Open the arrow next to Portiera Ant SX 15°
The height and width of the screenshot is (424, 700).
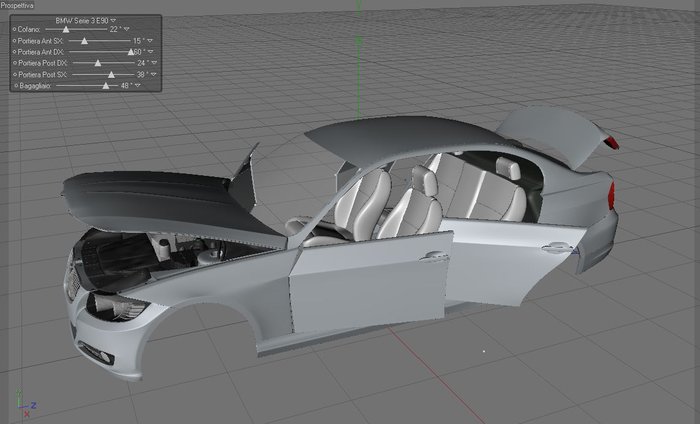(x=150, y=41)
